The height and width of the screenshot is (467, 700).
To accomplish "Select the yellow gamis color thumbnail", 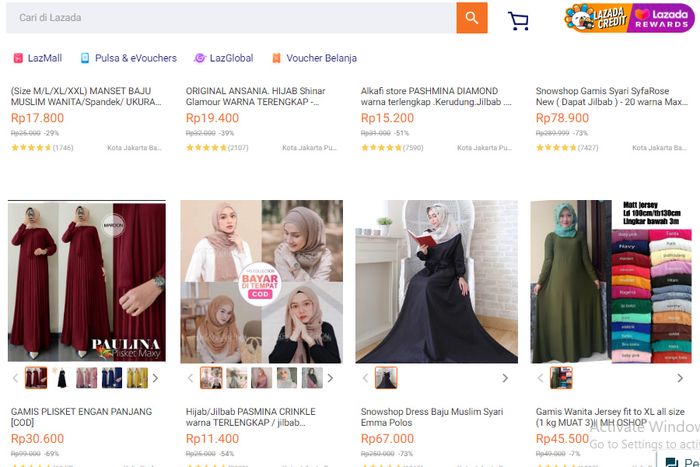I will [138, 378].
